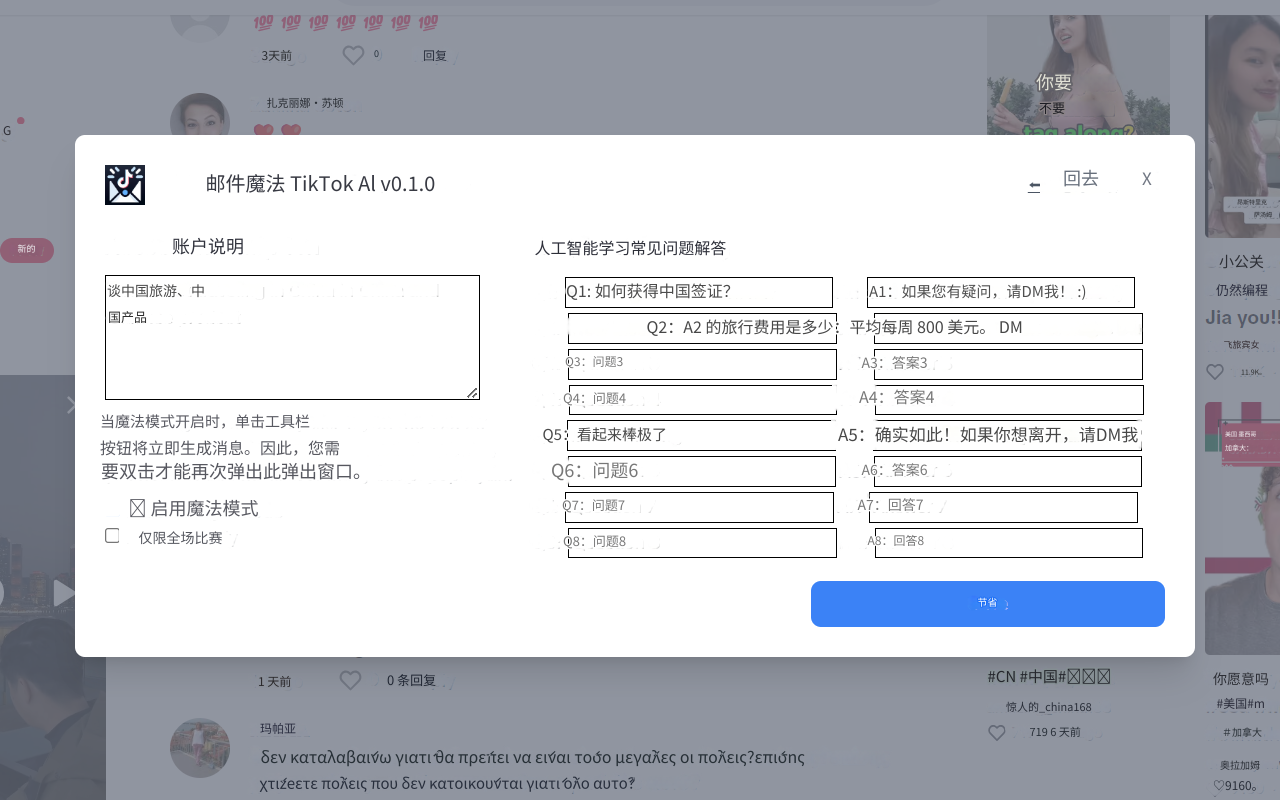Click the 惊人的_china168 username
Image resolution: width=1280 pixels, height=800 pixels.
tap(1049, 707)
